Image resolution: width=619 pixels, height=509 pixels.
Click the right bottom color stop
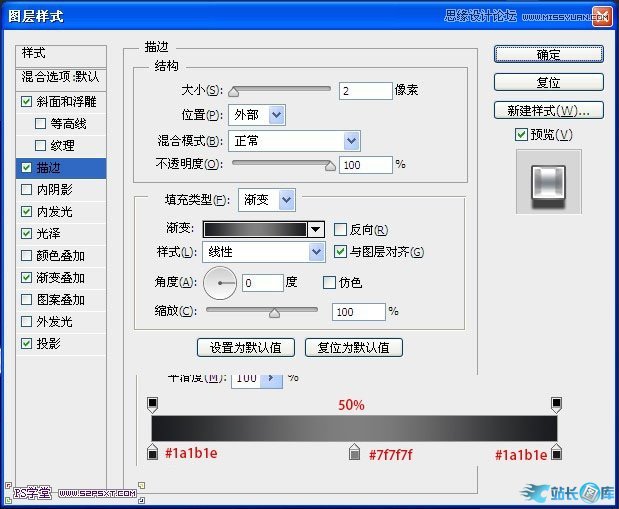click(557, 453)
